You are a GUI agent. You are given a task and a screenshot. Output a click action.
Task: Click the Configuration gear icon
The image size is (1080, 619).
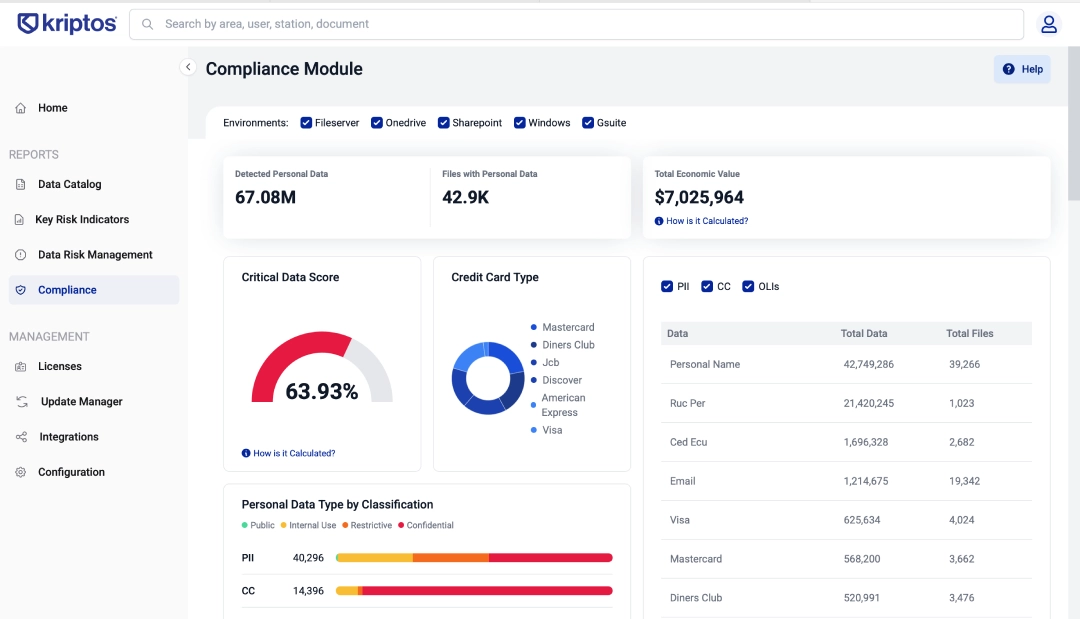[22, 471]
